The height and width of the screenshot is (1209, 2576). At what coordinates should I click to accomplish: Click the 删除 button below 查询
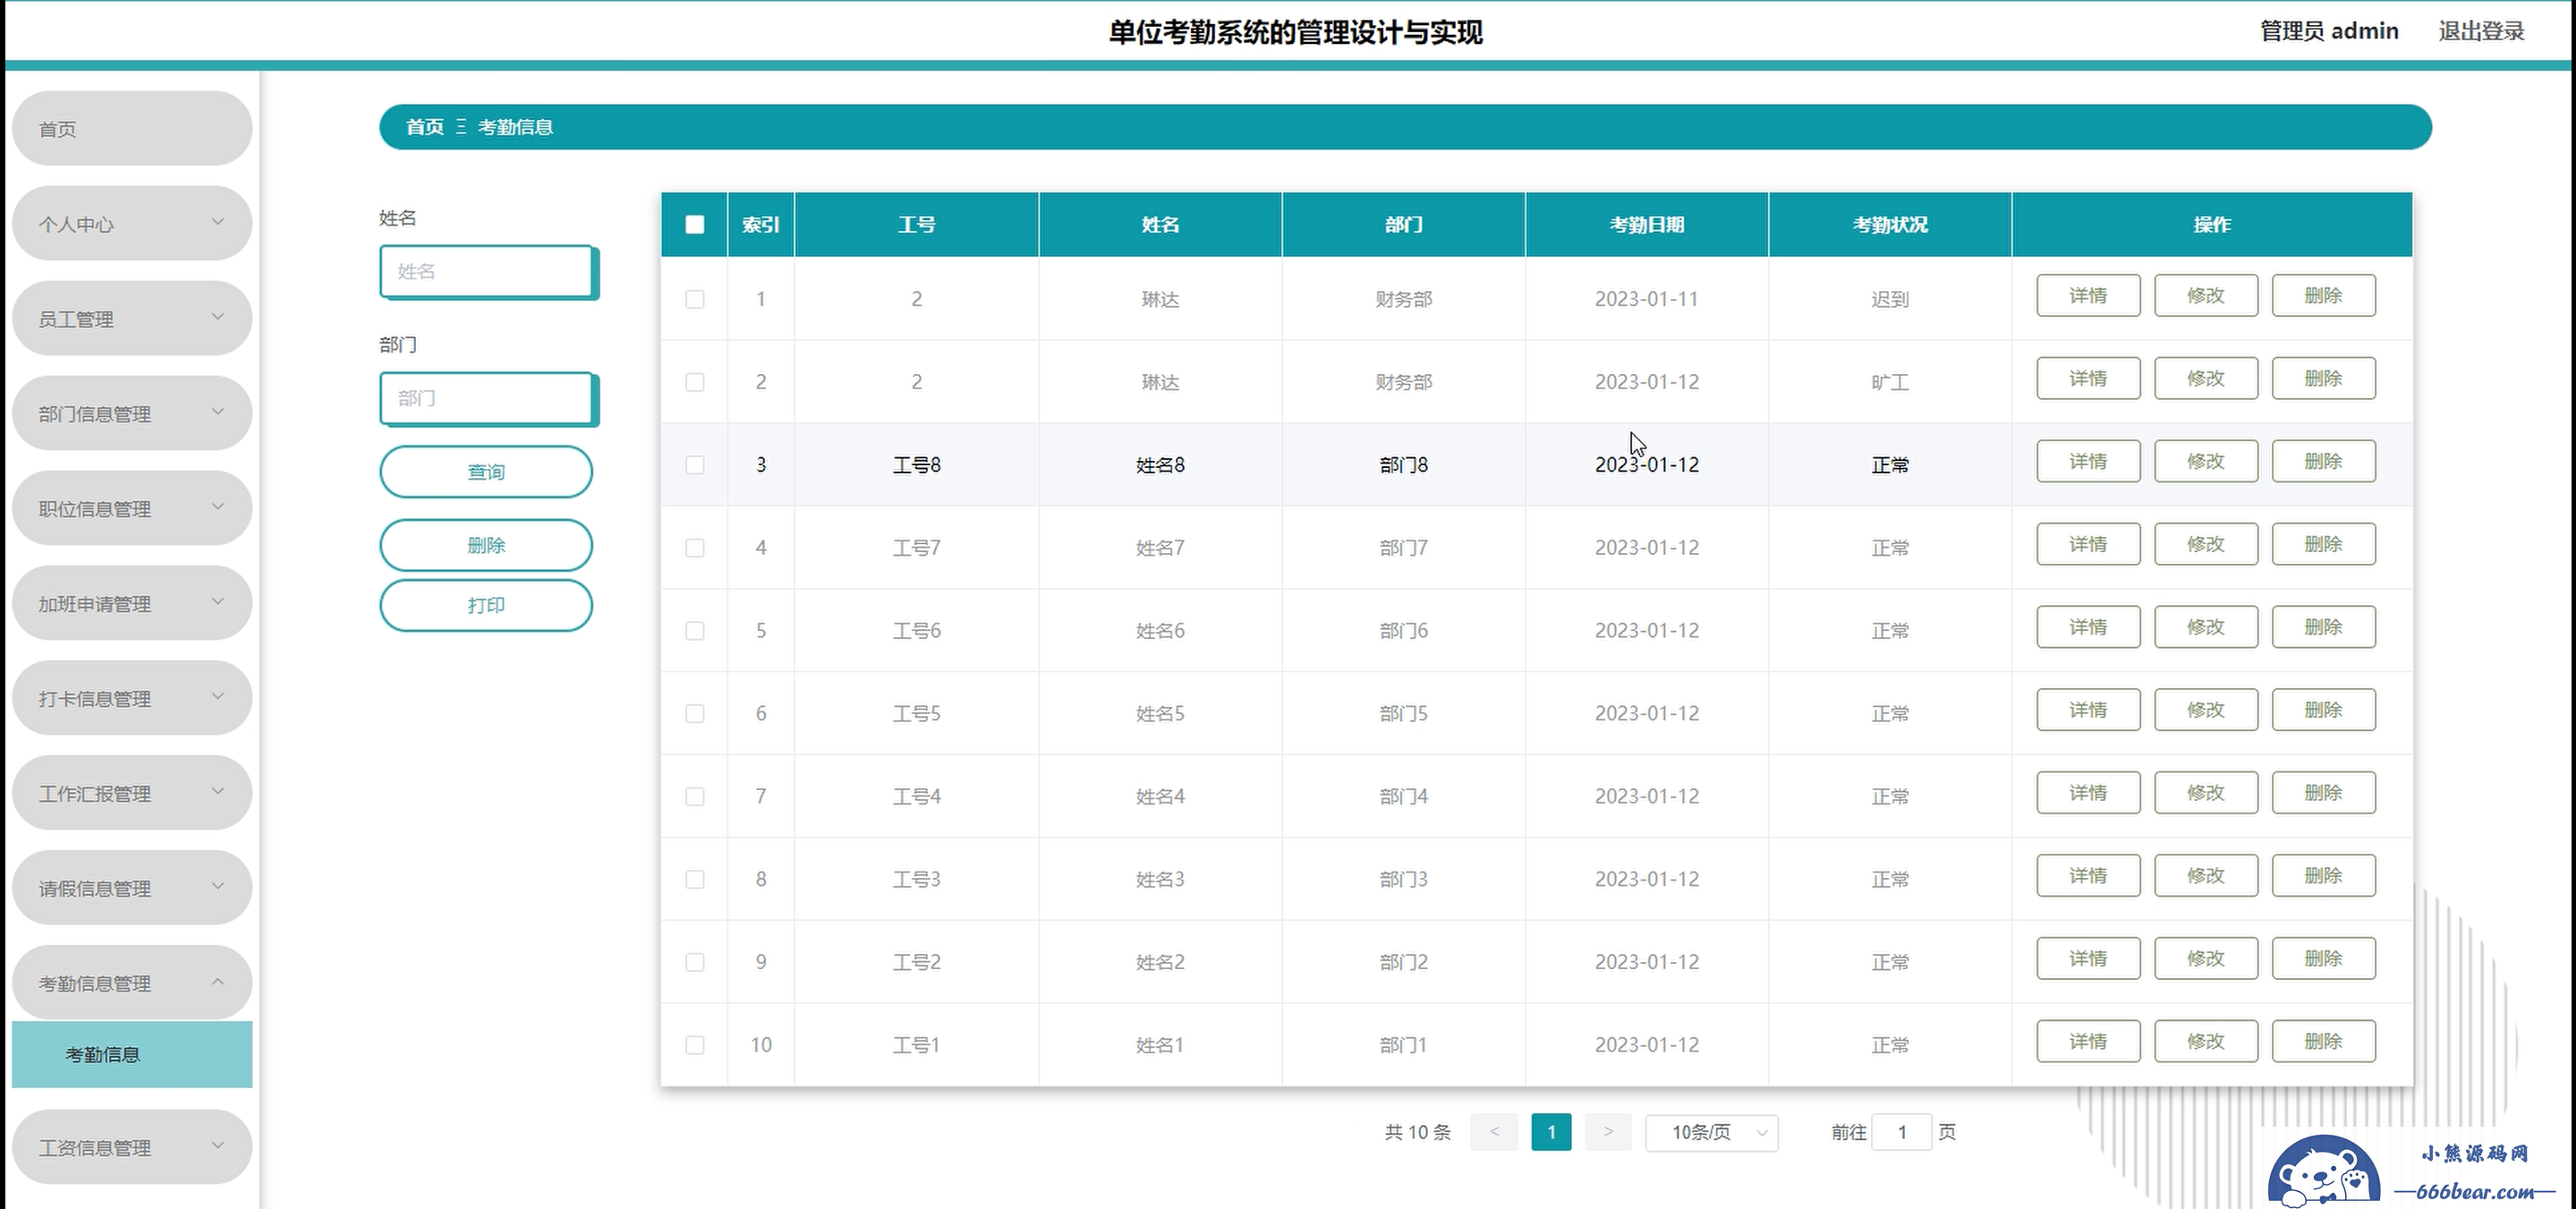(486, 545)
